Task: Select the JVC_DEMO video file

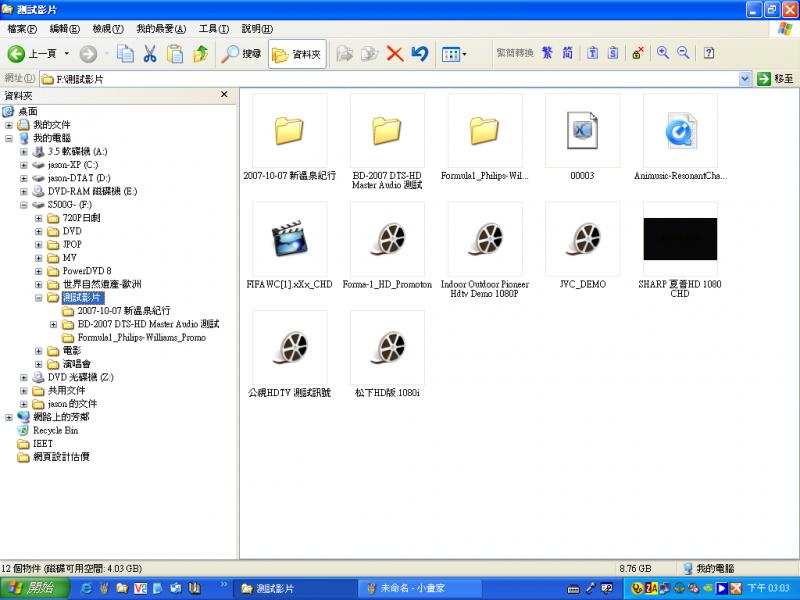Action: click(x=582, y=240)
